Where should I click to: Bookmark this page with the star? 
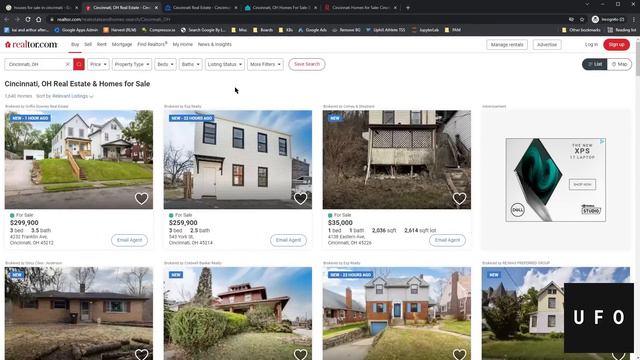[x=582, y=19]
